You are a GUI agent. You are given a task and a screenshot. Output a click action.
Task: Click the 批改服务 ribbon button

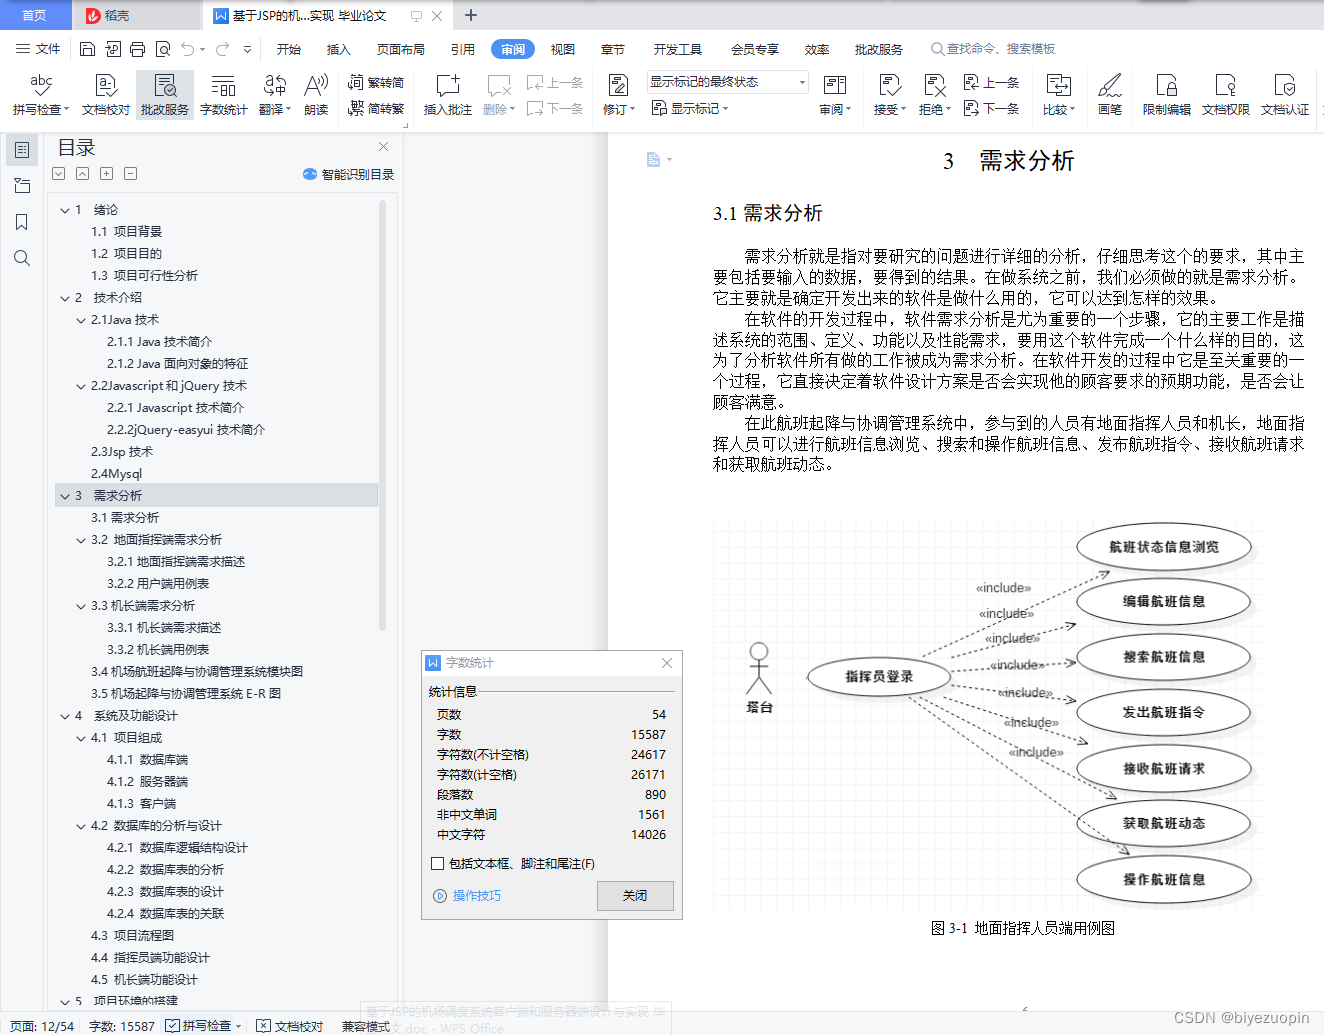165,95
